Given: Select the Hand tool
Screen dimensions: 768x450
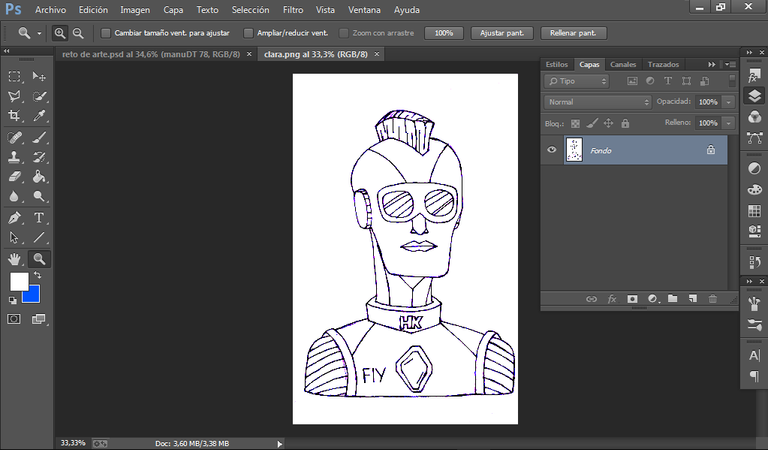Looking at the screenshot, I should coord(14,259).
